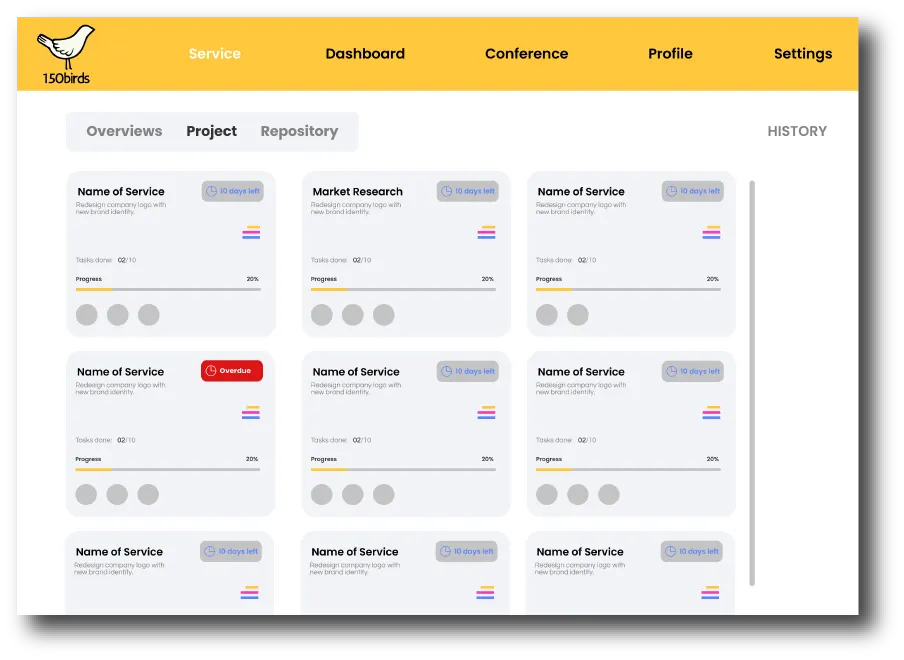Click the progress bar on the two-avatar card
This screenshot has width=904, height=660.
[x=628, y=289]
